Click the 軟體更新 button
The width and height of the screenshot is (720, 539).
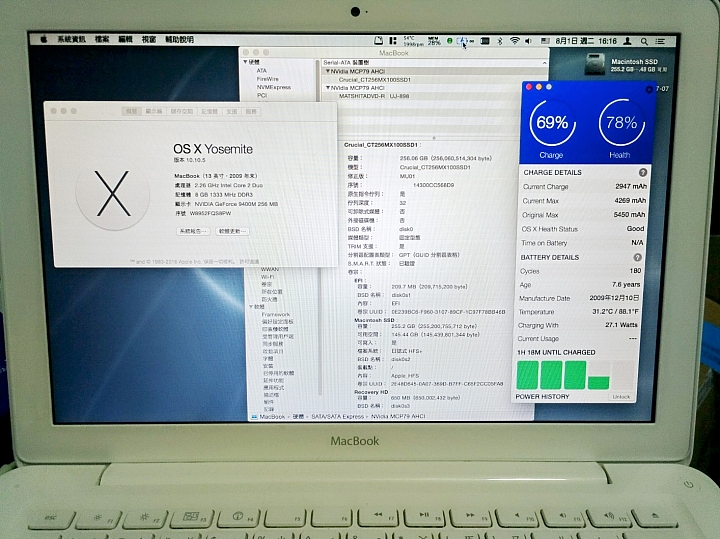click(x=232, y=231)
